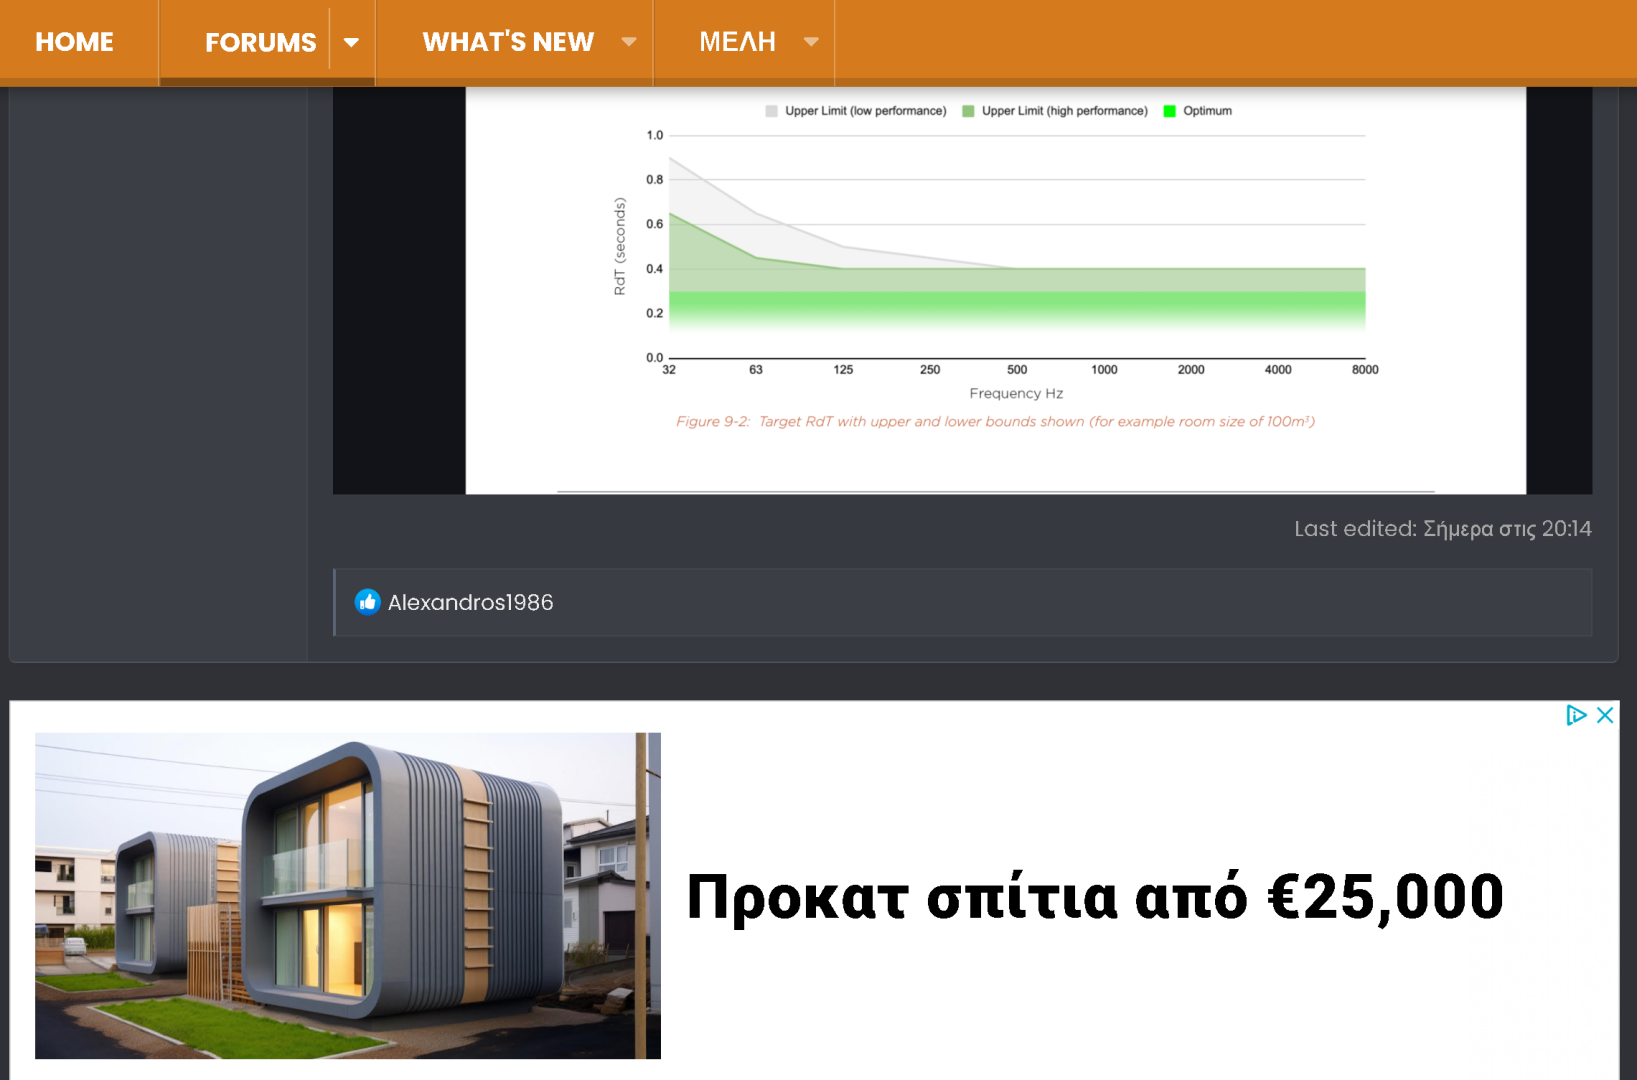Click the prefab house ad image
This screenshot has height=1080, width=1637.
point(347,895)
